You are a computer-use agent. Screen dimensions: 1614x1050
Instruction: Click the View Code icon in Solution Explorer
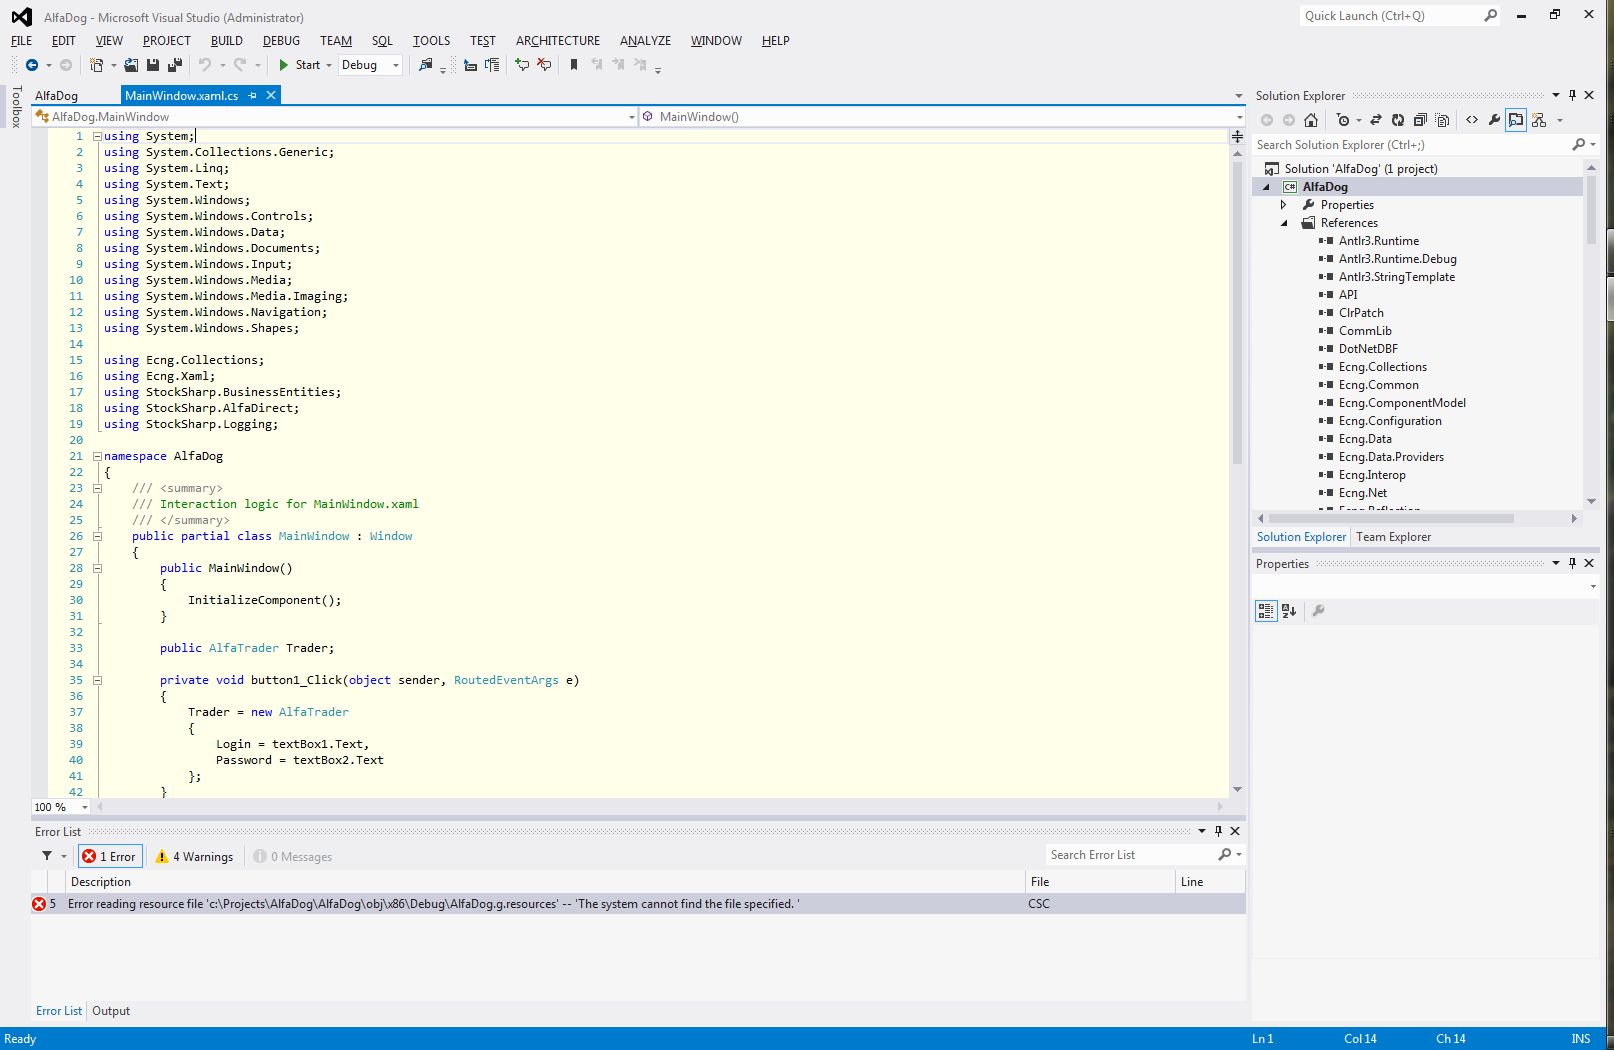(x=1472, y=120)
